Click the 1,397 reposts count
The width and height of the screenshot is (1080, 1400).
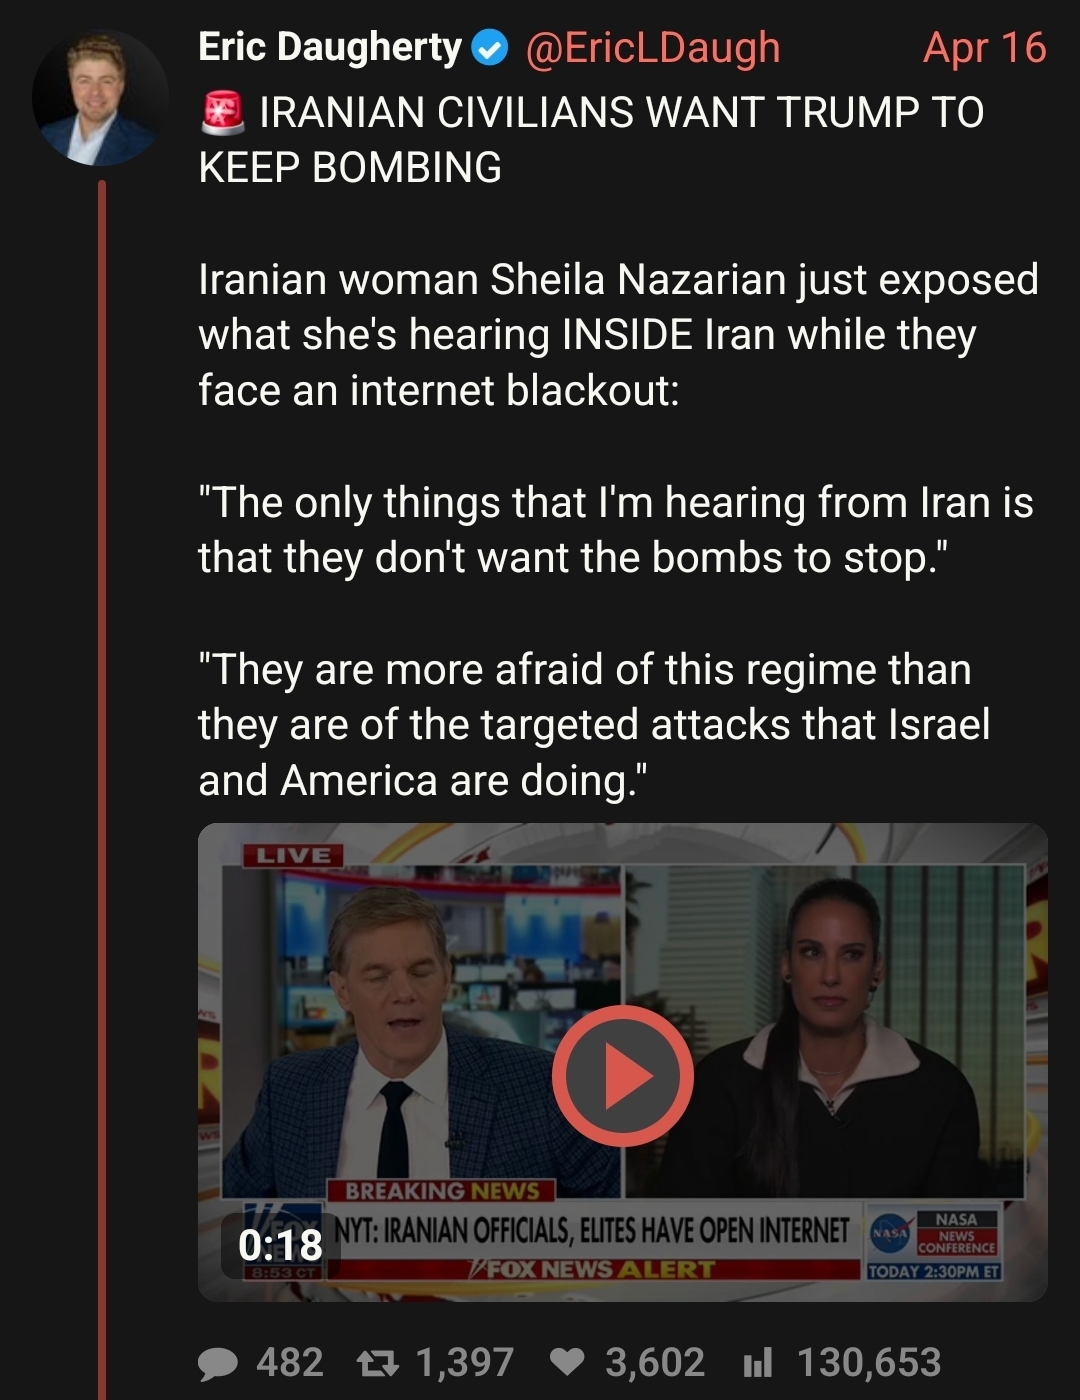pos(464,1363)
